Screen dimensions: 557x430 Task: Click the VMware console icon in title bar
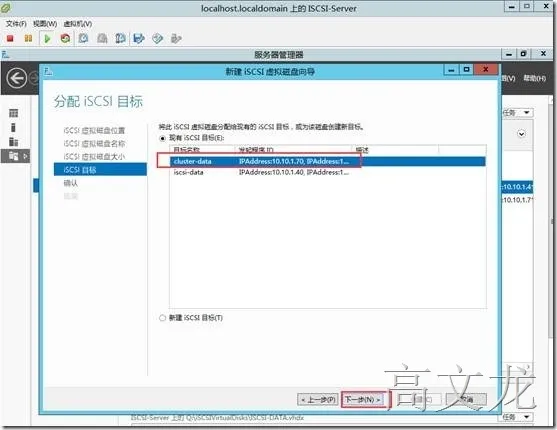(x=6, y=8)
